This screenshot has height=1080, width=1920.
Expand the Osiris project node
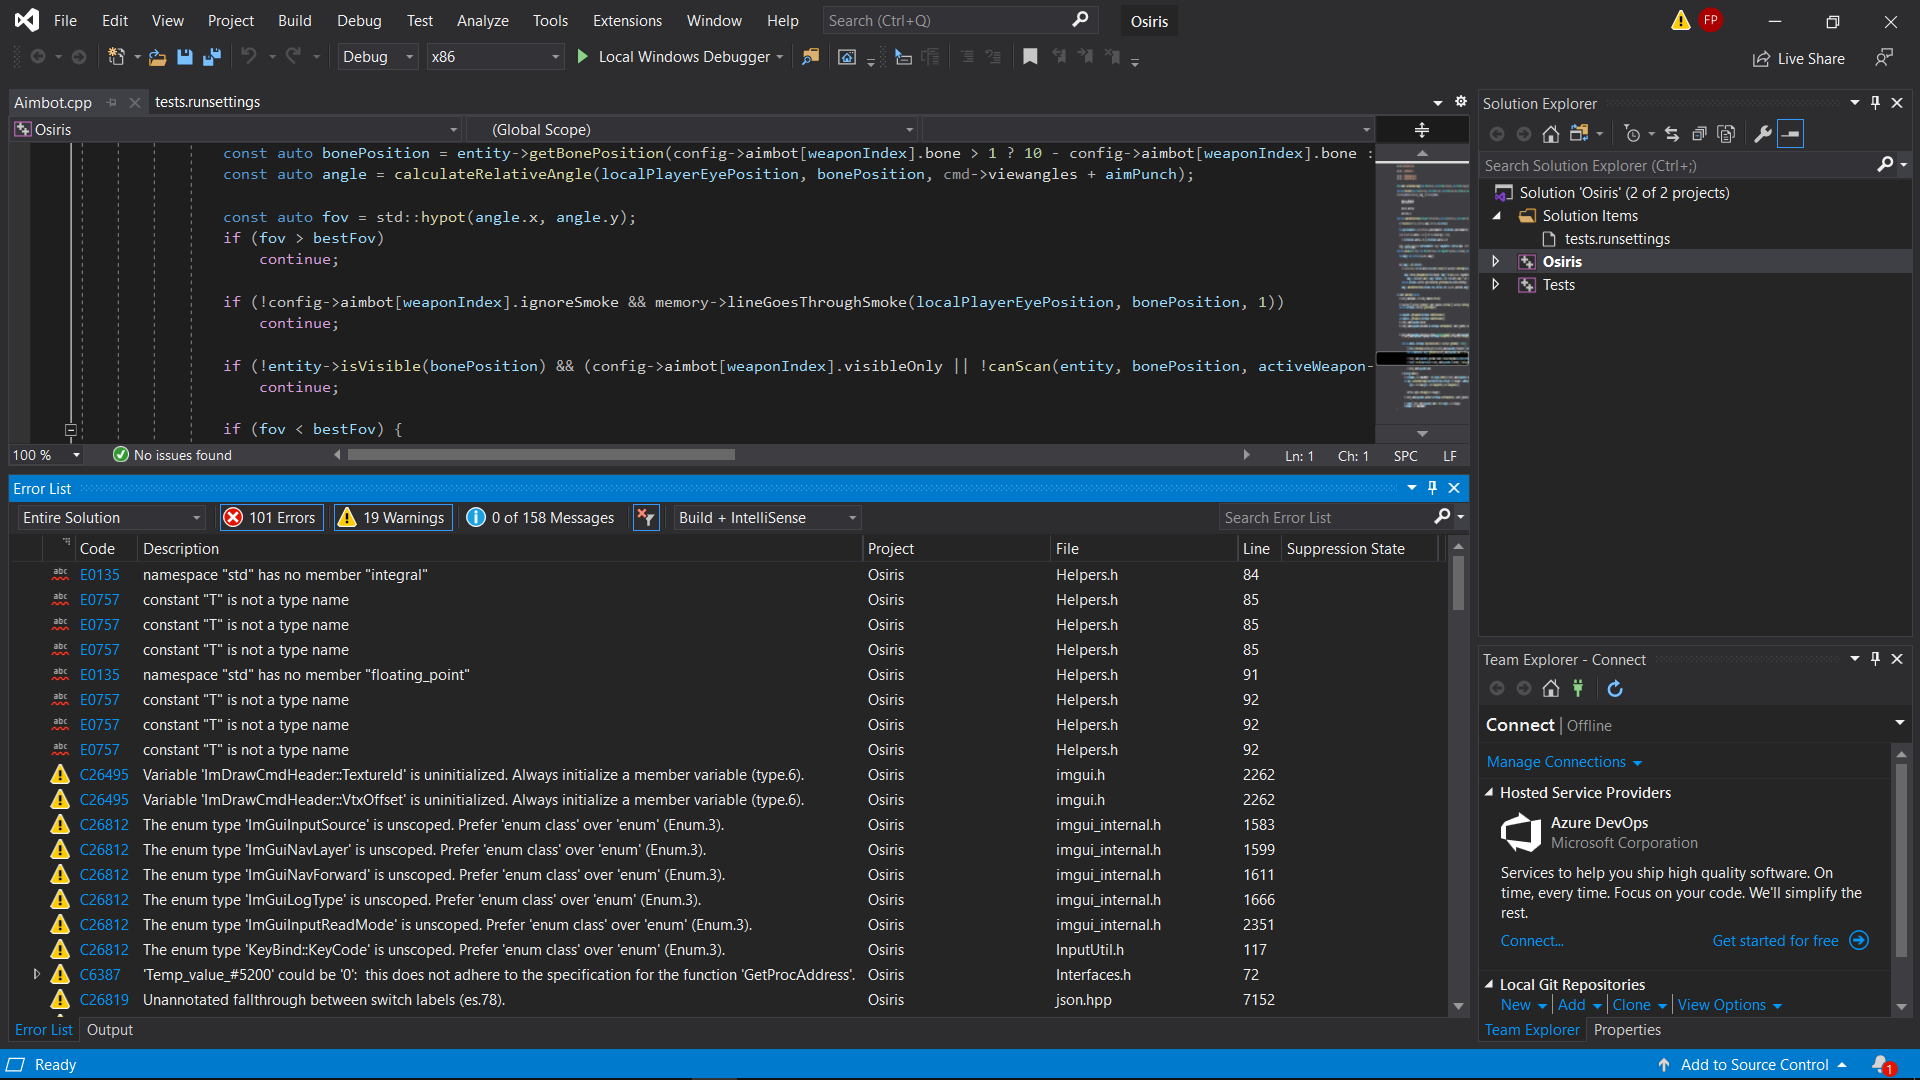pos(1495,261)
